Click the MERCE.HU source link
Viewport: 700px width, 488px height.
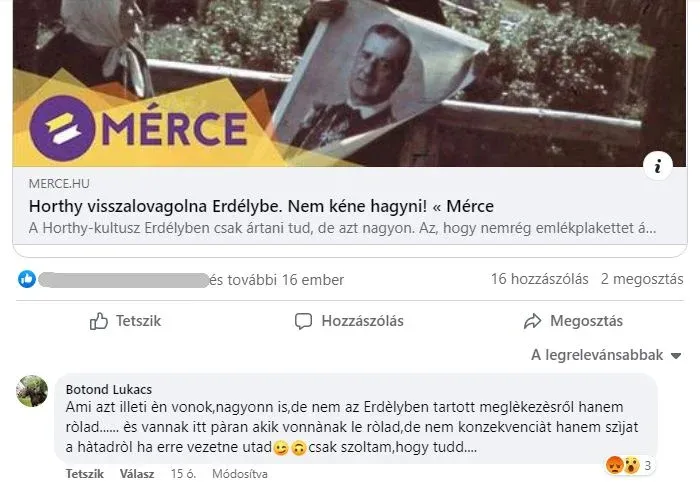tap(59, 184)
